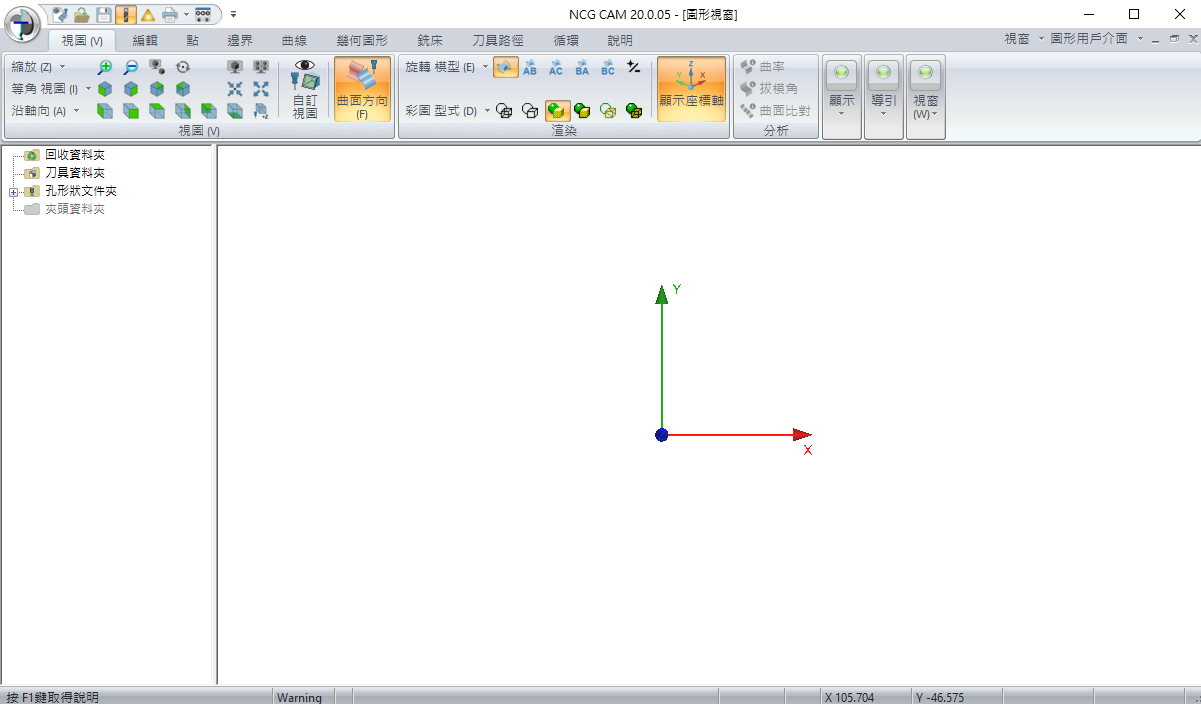Open the round NCG CAM application menu button
This screenshot has height=704, width=1201.
(22, 24)
